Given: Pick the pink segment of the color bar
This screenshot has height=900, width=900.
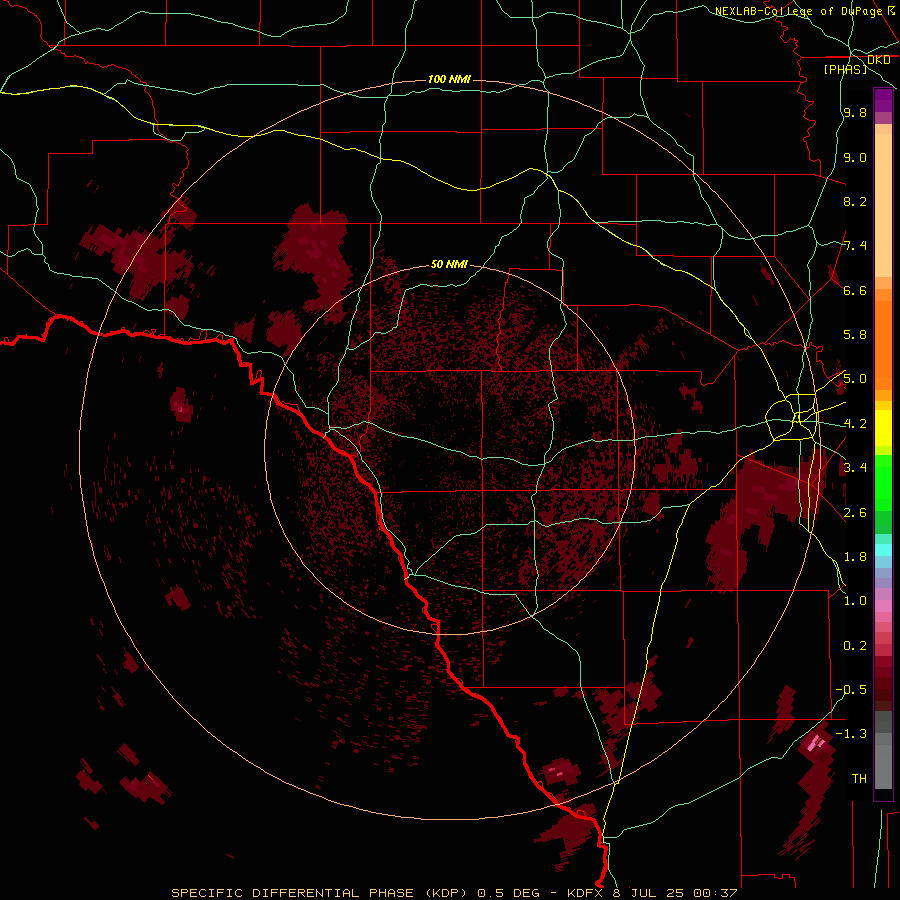Looking at the screenshot, I should pyautogui.click(x=883, y=606).
